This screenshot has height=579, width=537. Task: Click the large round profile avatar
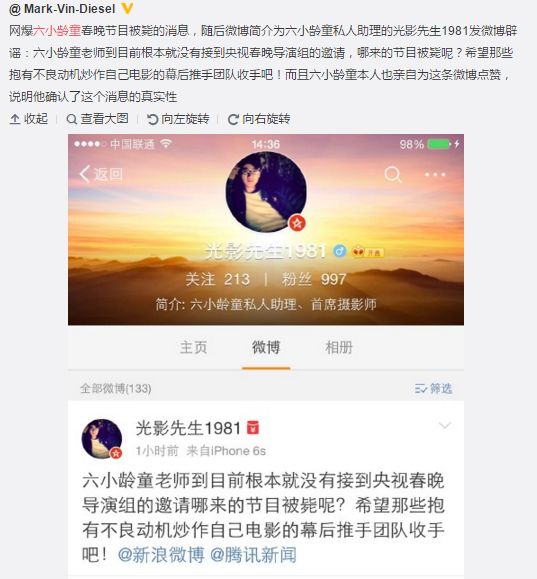(x=266, y=192)
